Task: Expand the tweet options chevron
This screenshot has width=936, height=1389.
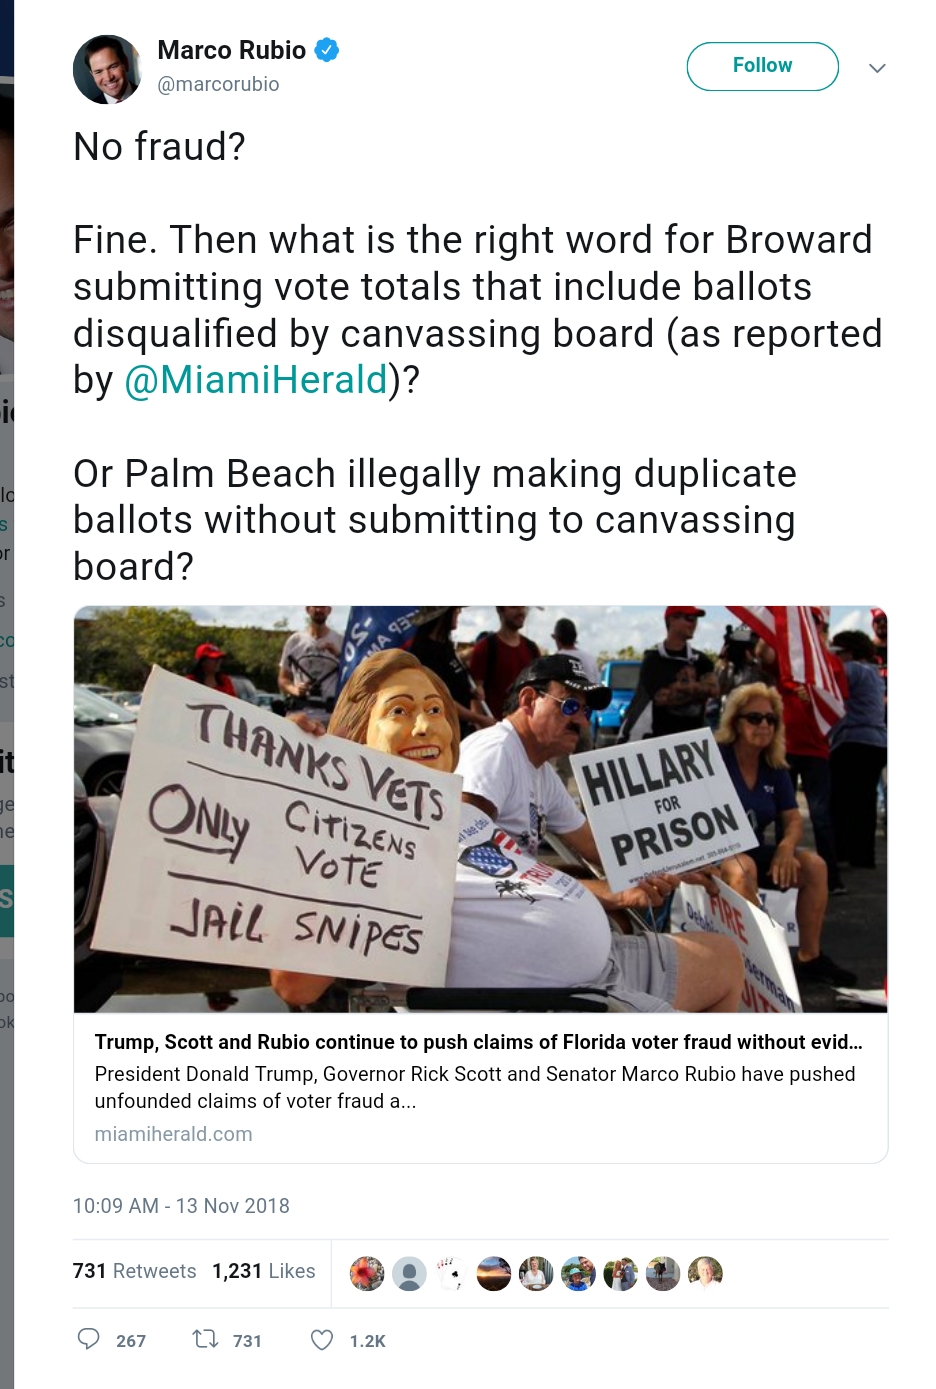Action: click(x=877, y=68)
